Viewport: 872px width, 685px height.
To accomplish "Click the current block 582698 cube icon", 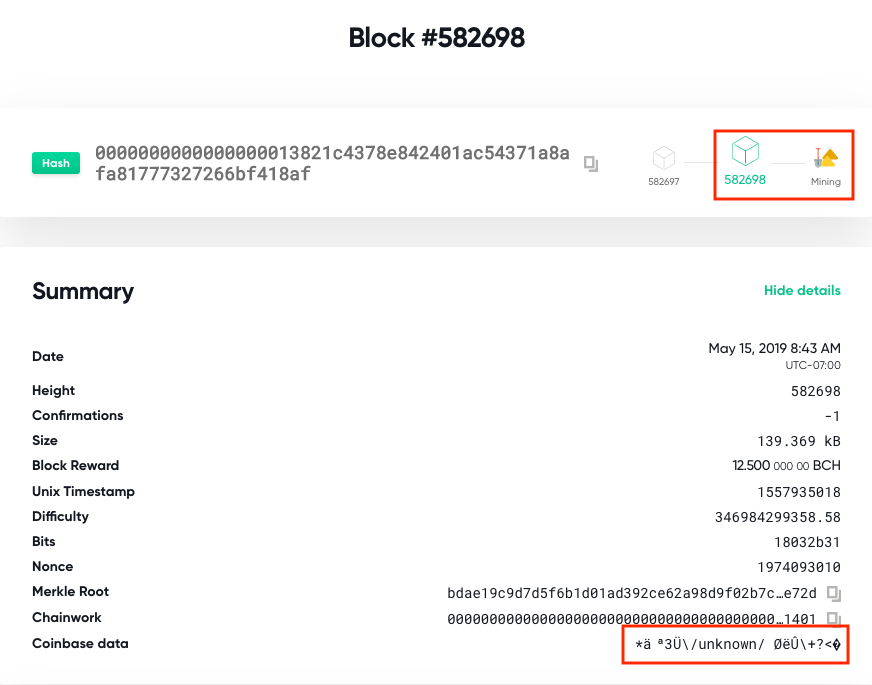I will [745, 152].
